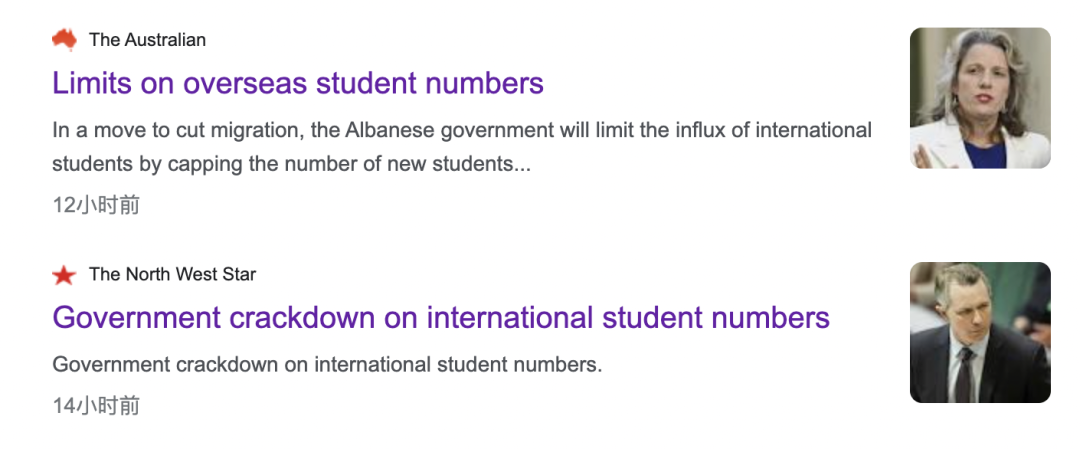The width and height of the screenshot is (1080, 449).
Task: Click the '12小时前' timestamp
Action: click(96, 205)
